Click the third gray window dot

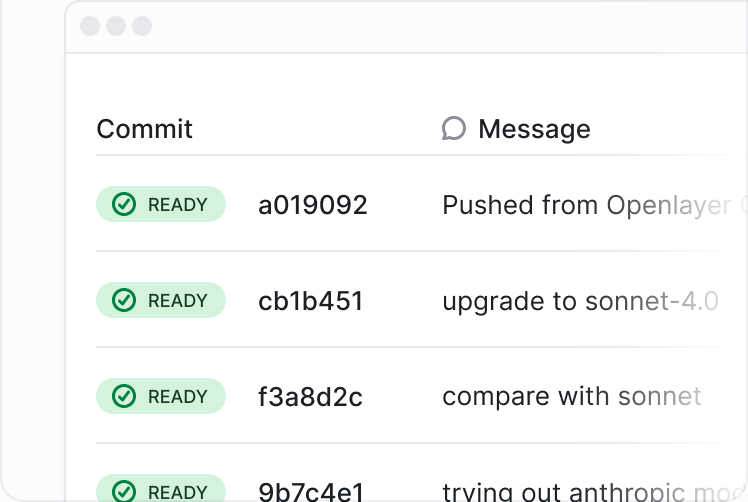(x=142, y=26)
